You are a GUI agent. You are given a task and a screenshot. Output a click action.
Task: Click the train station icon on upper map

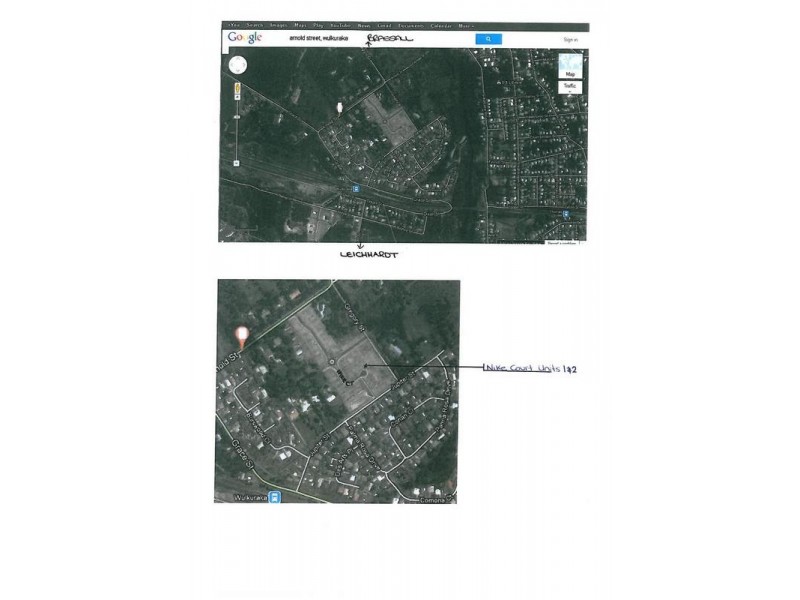[x=355, y=187]
